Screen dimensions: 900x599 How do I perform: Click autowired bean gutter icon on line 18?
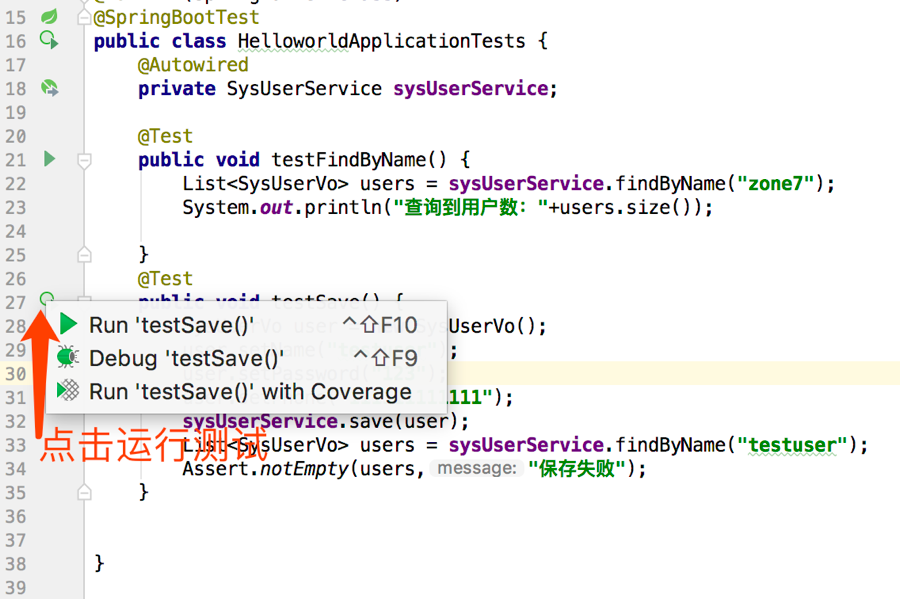click(48, 88)
